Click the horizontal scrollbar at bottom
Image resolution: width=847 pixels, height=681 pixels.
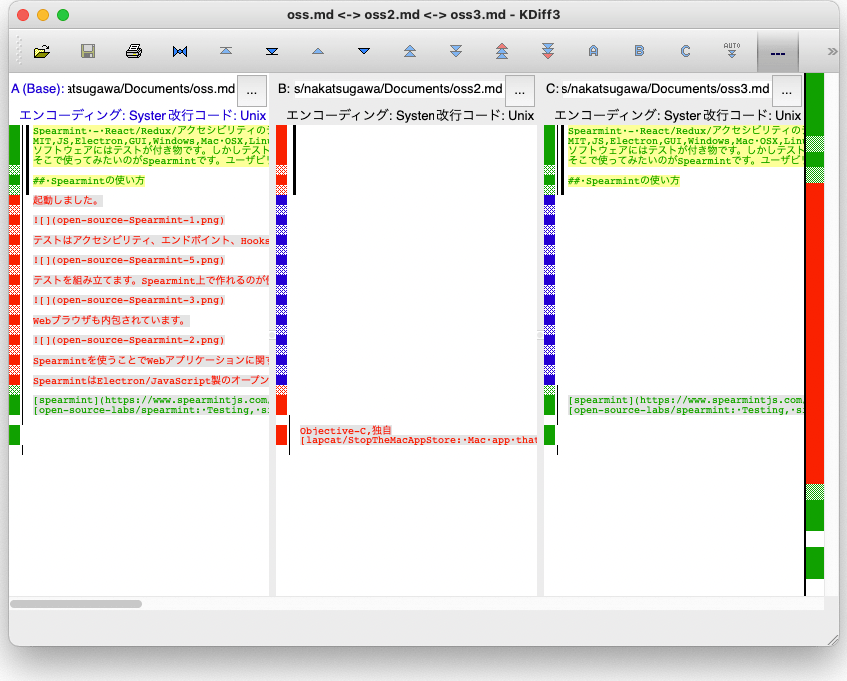click(76, 604)
